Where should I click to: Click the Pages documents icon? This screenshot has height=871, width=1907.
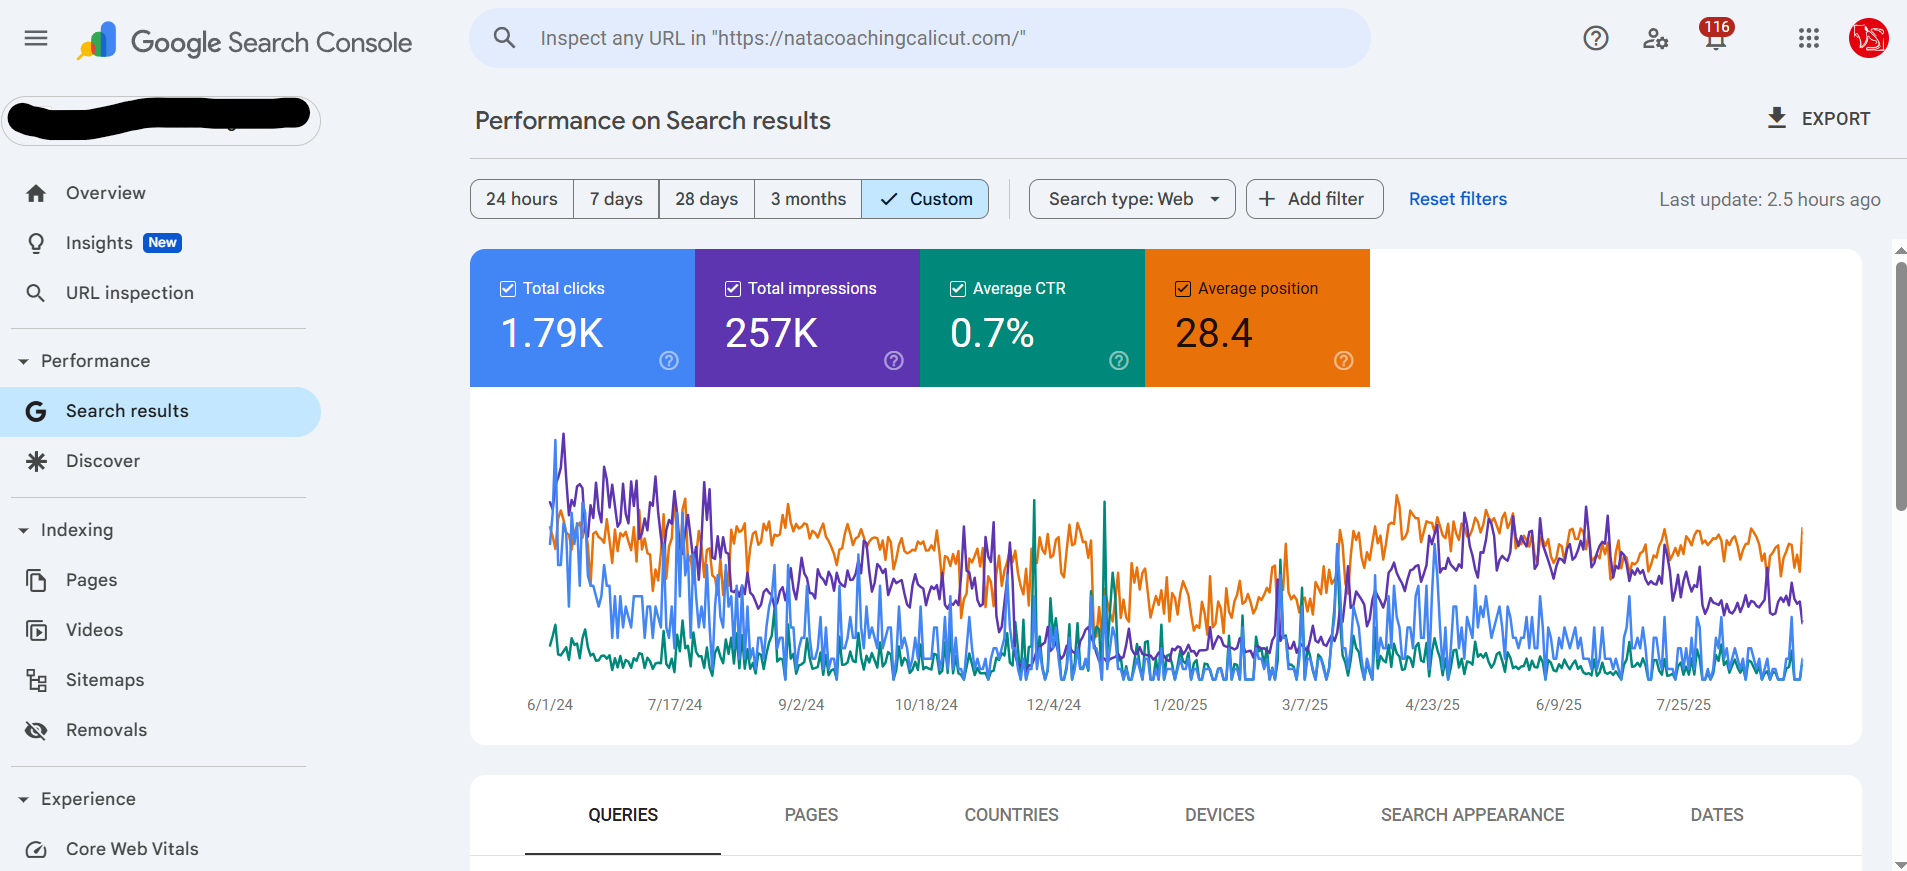click(36, 580)
